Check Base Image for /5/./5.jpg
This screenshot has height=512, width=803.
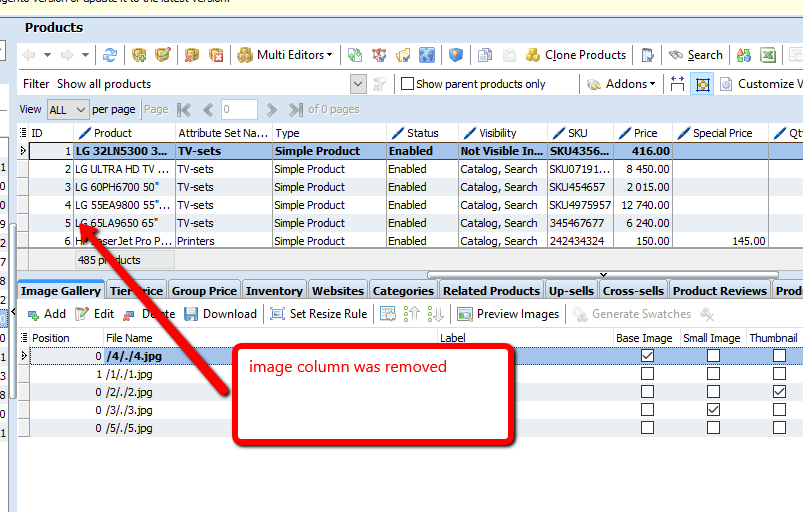647,428
